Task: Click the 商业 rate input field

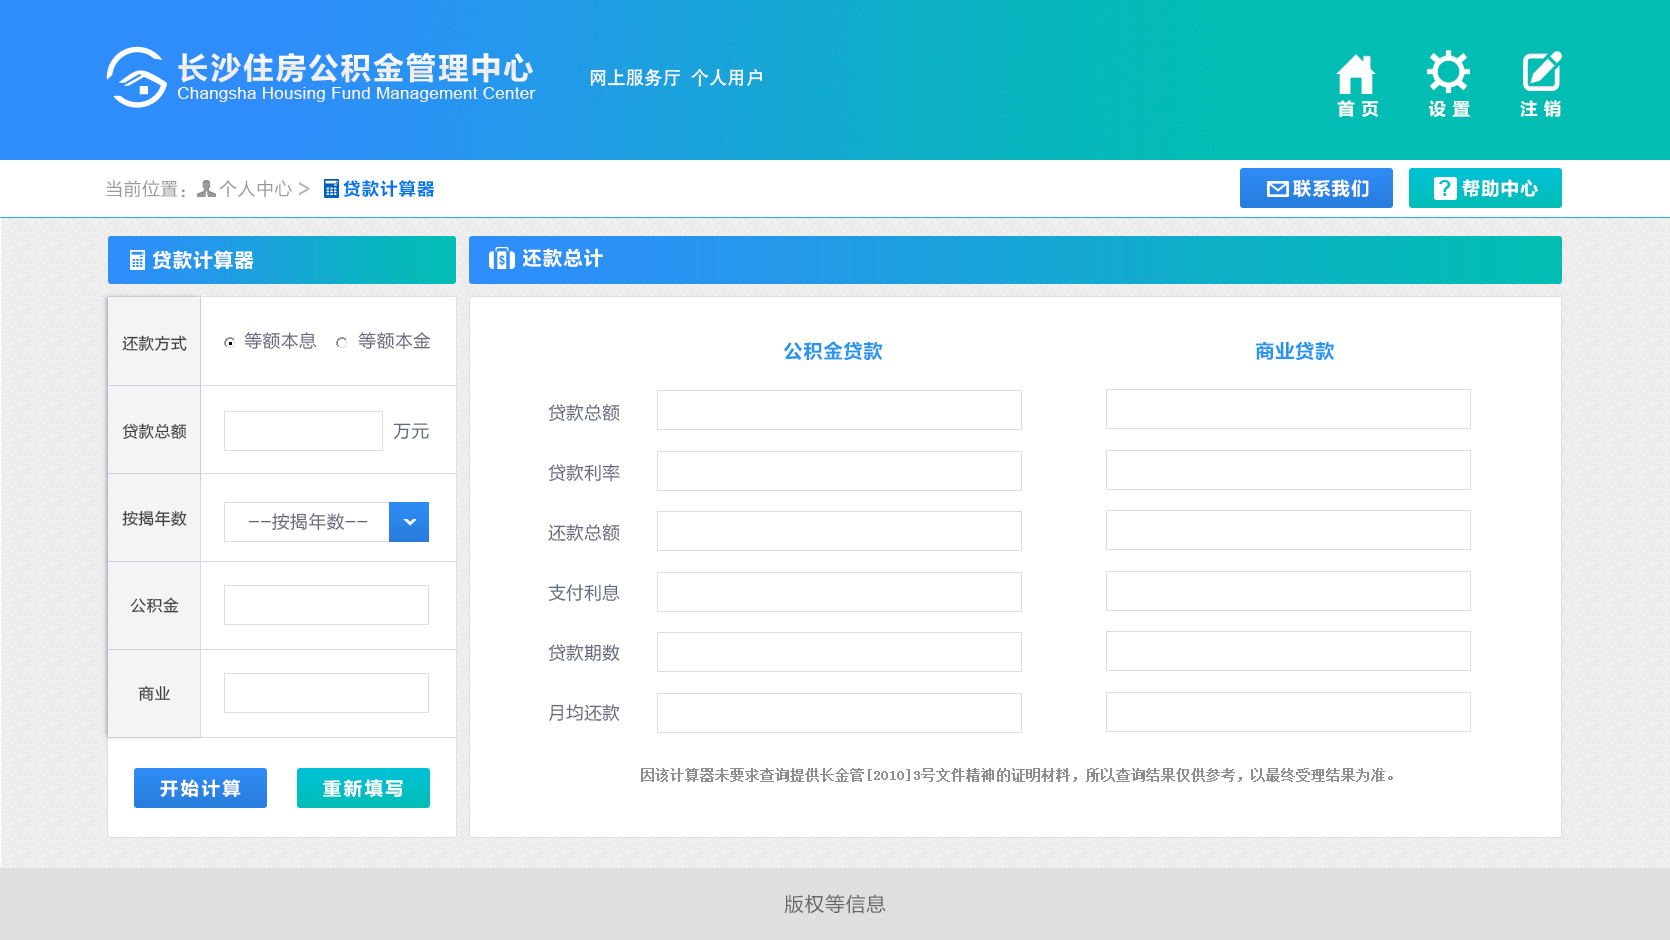Action: [x=326, y=693]
